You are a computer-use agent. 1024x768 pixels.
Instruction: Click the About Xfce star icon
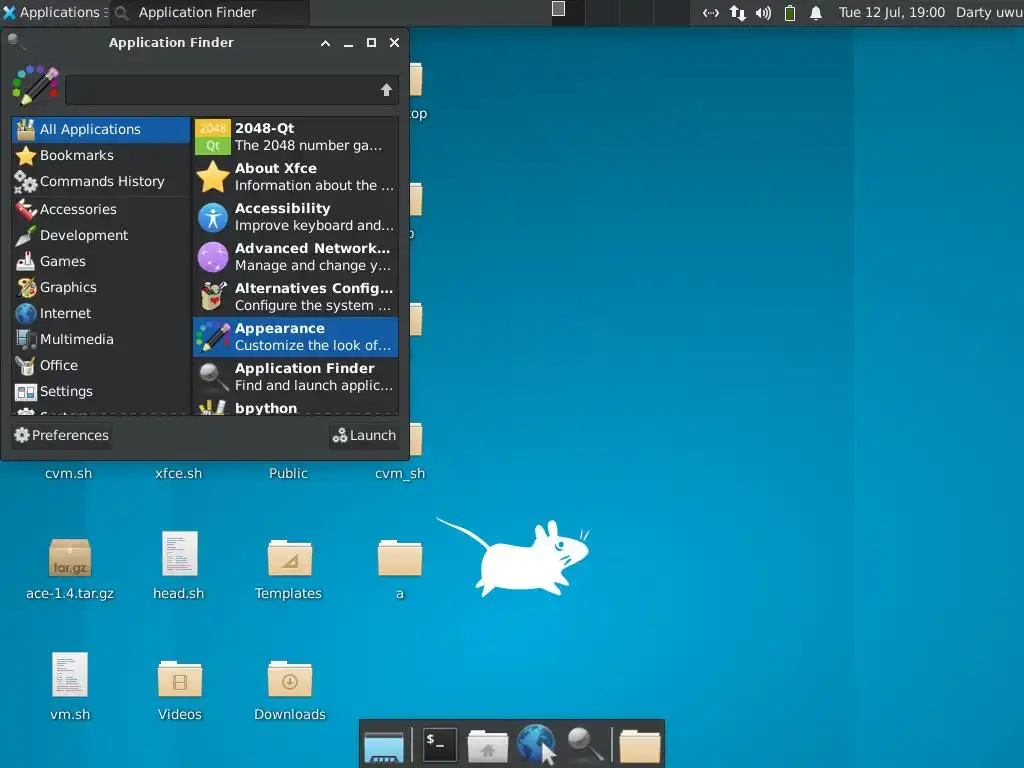(x=213, y=177)
